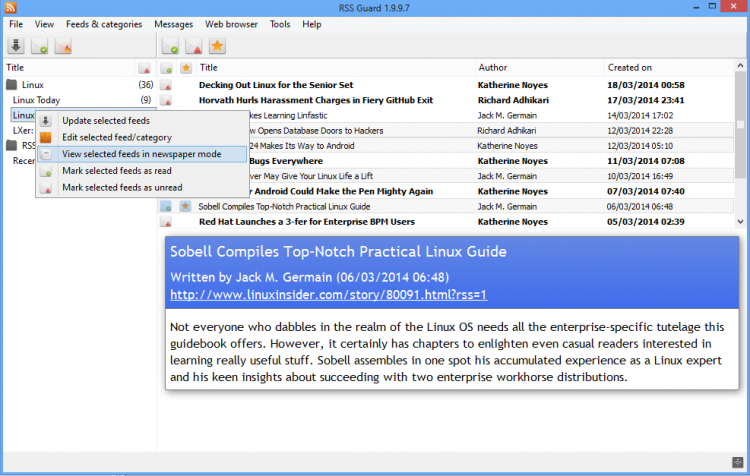Click the fullscreen icon in the status bar

pos(737,461)
